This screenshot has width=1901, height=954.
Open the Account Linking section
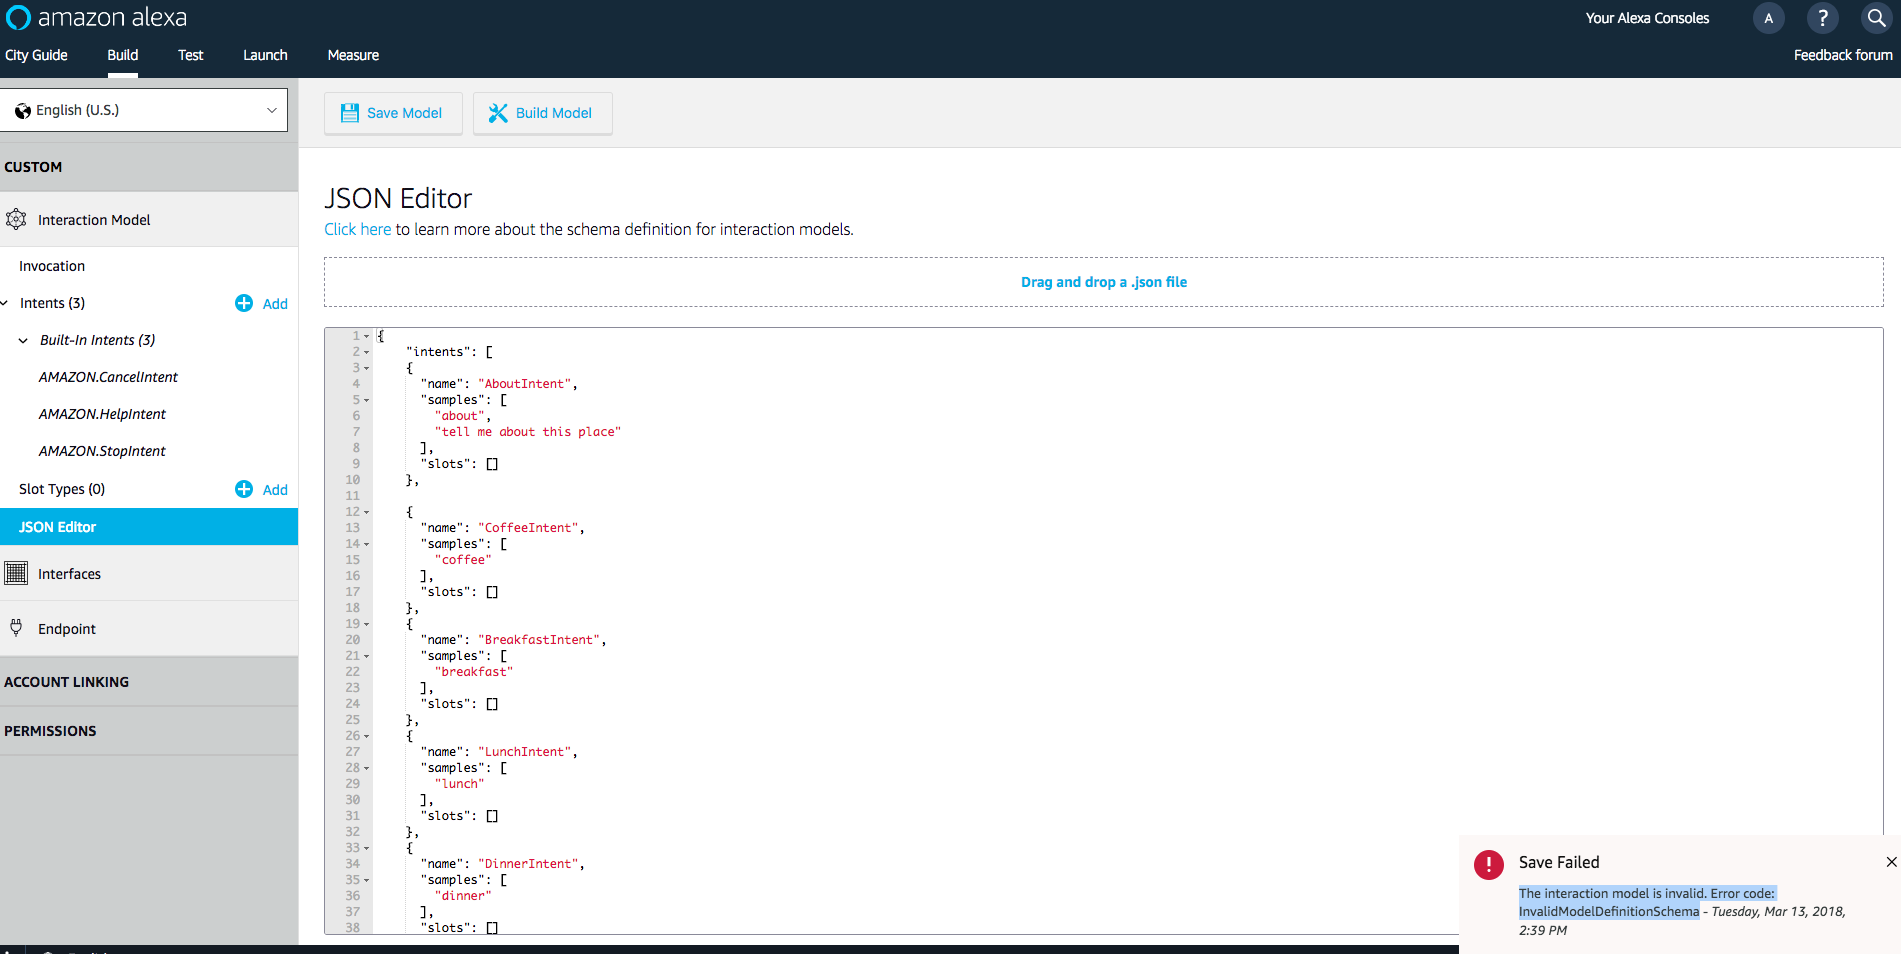[149, 682]
